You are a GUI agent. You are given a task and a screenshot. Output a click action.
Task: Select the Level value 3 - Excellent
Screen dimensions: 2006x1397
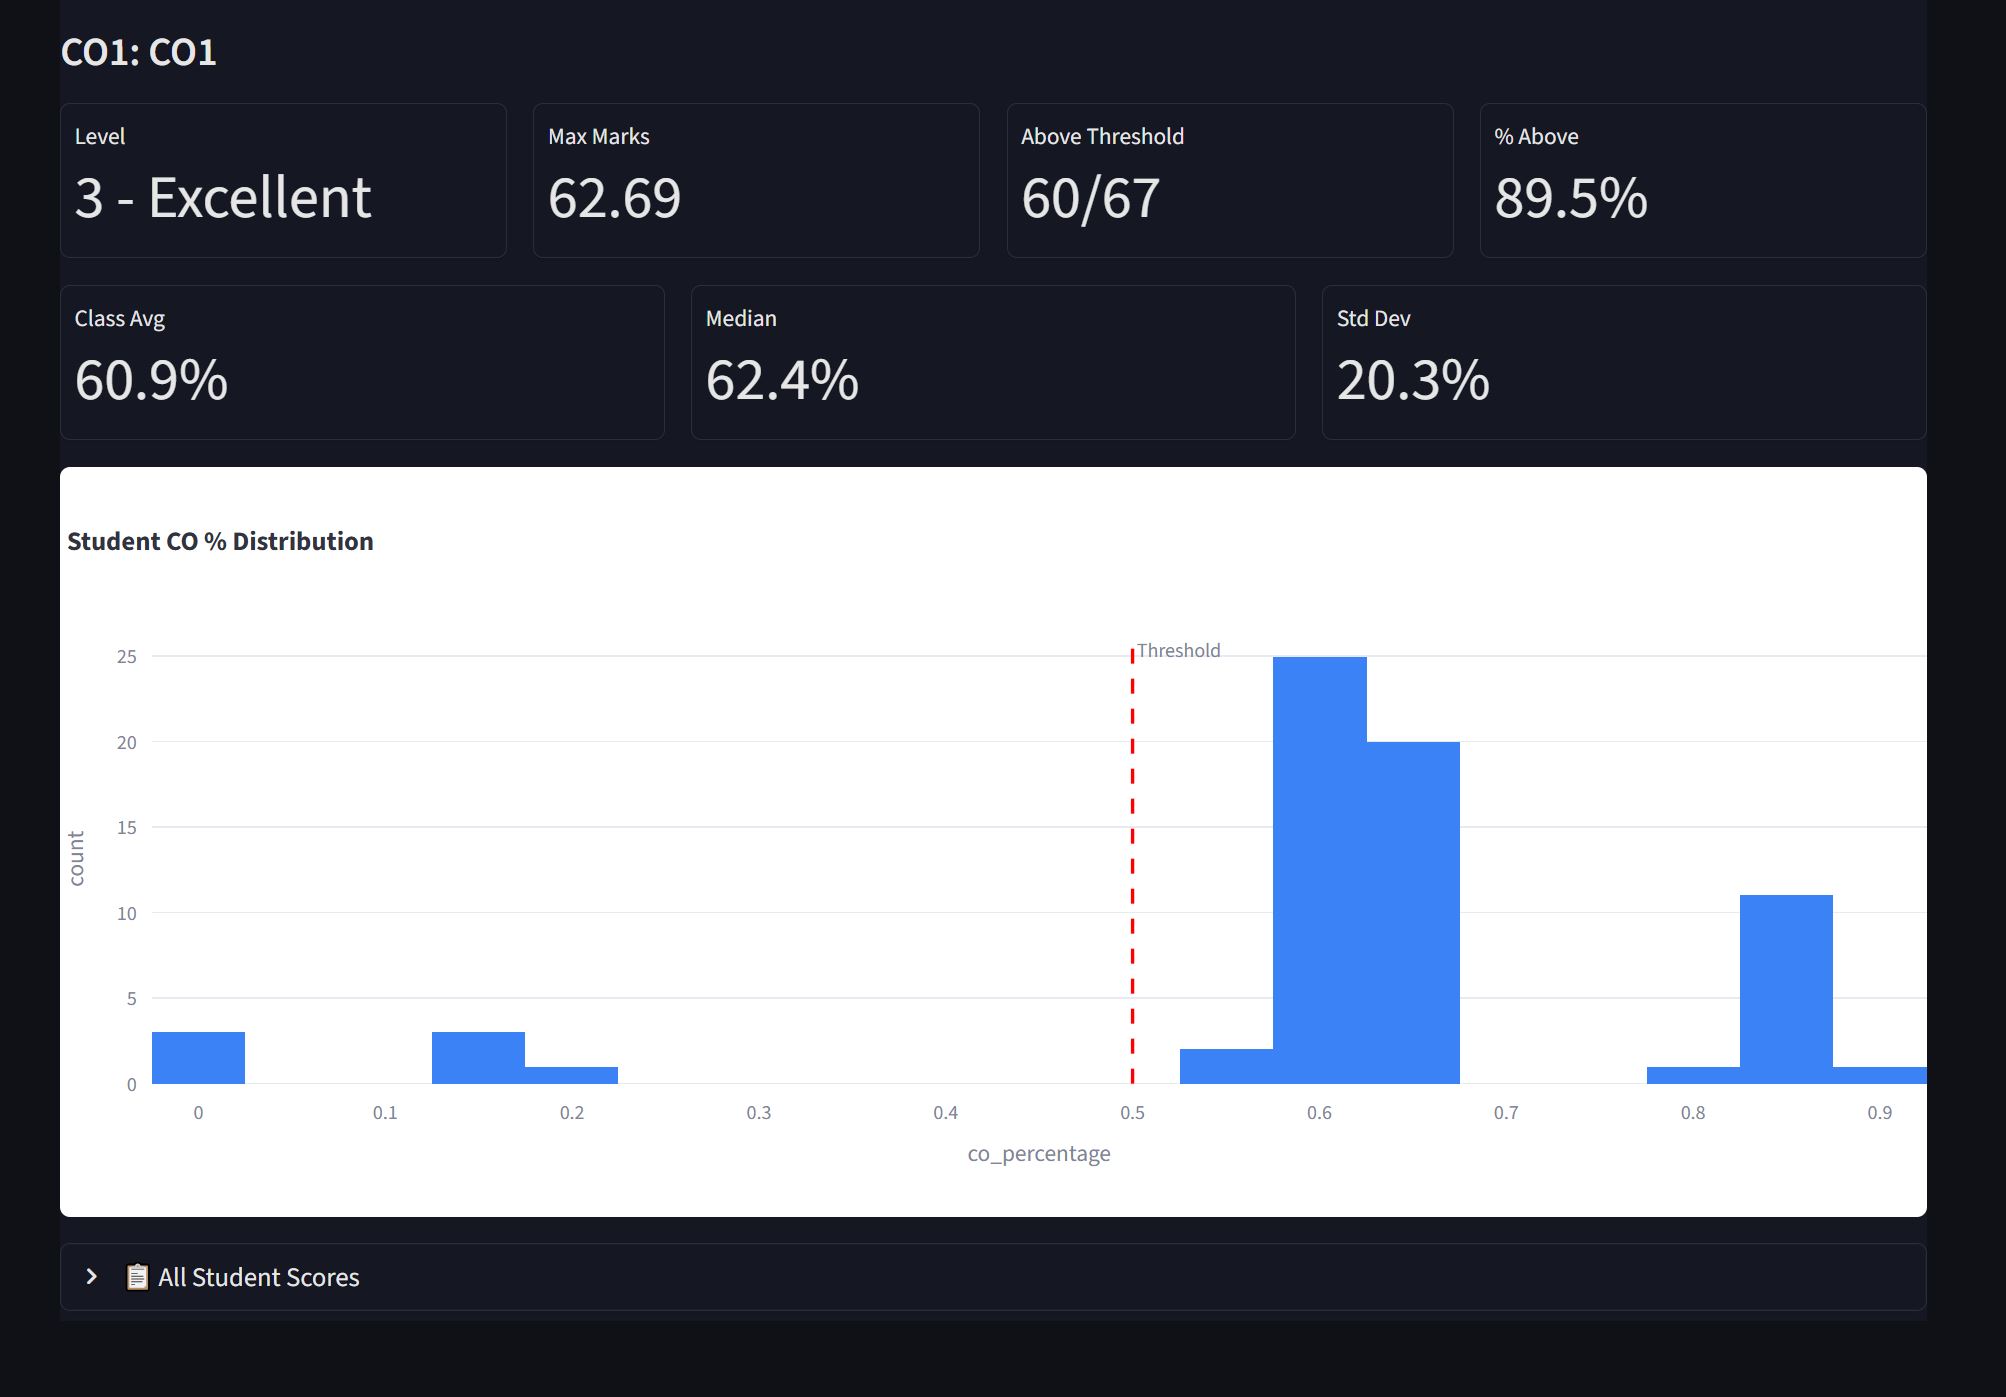(x=223, y=197)
